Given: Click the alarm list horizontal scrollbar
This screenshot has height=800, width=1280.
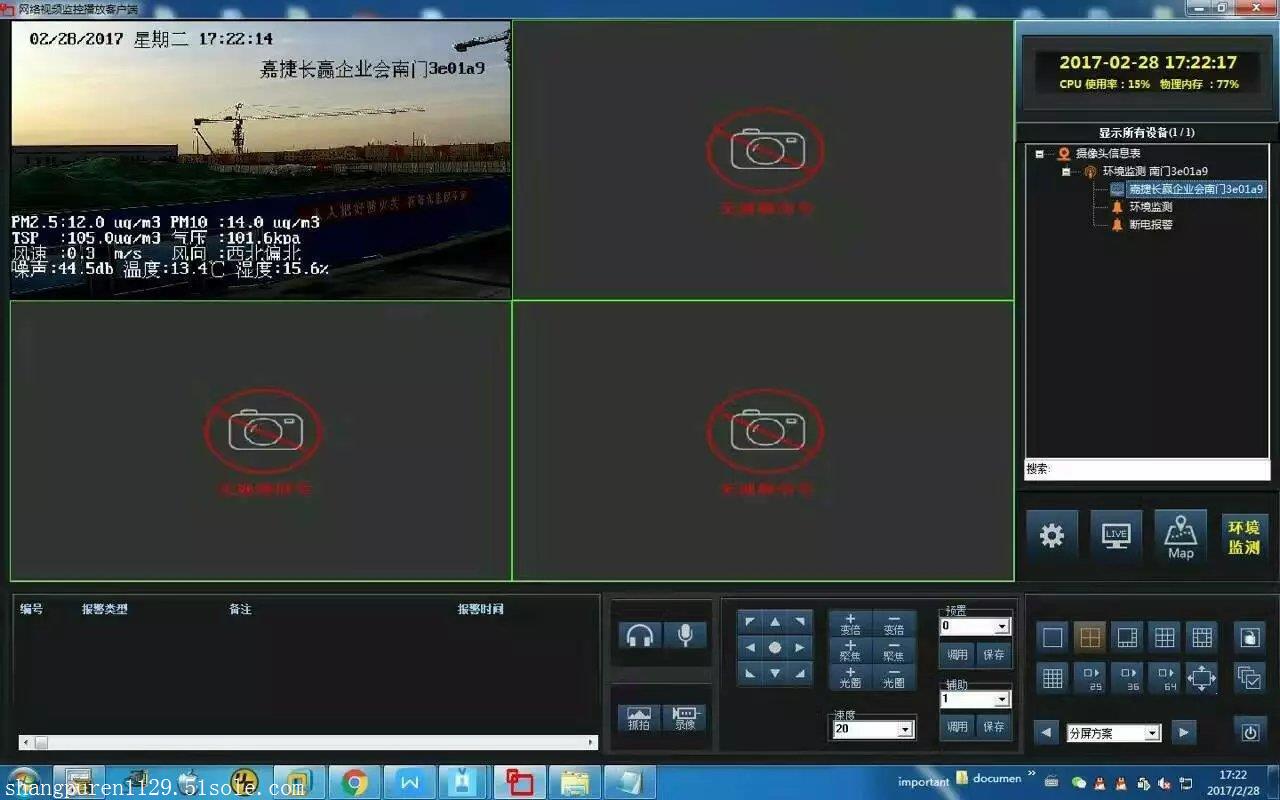Looking at the screenshot, I should pyautogui.click(x=308, y=742).
